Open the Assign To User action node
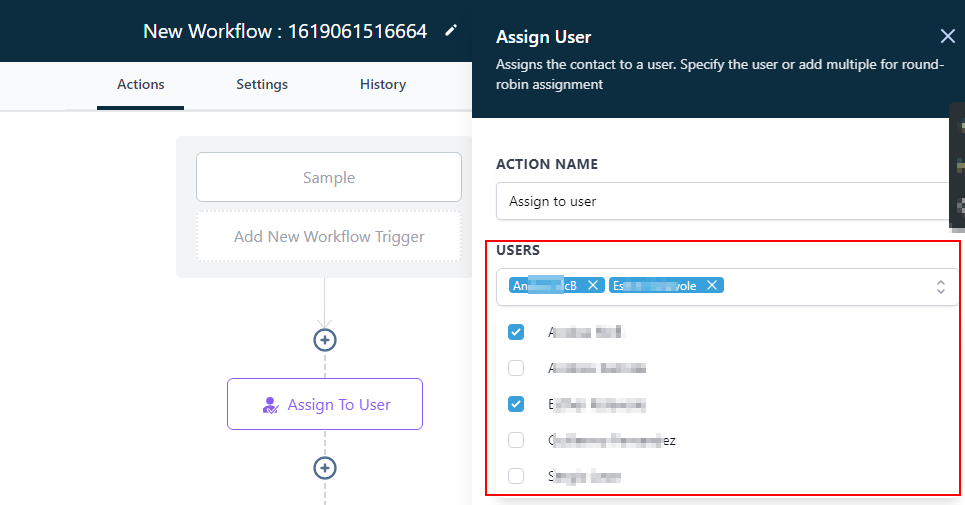965x505 pixels. coord(325,405)
